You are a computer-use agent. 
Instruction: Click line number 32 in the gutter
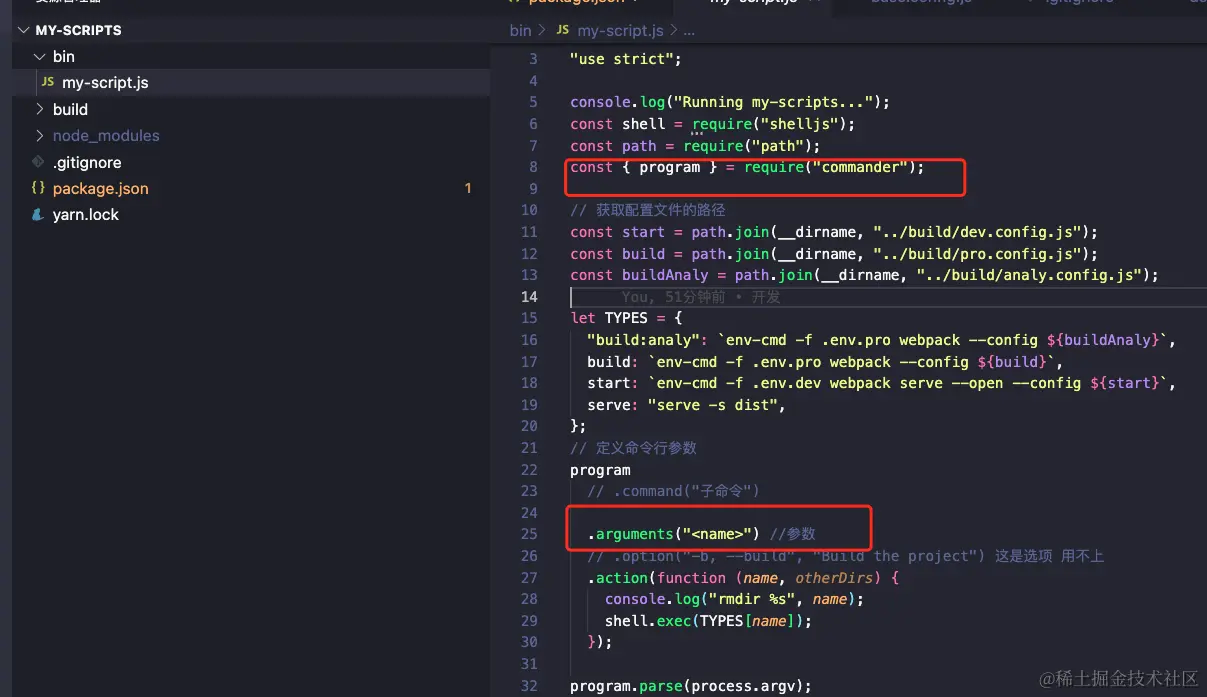click(529, 685)
